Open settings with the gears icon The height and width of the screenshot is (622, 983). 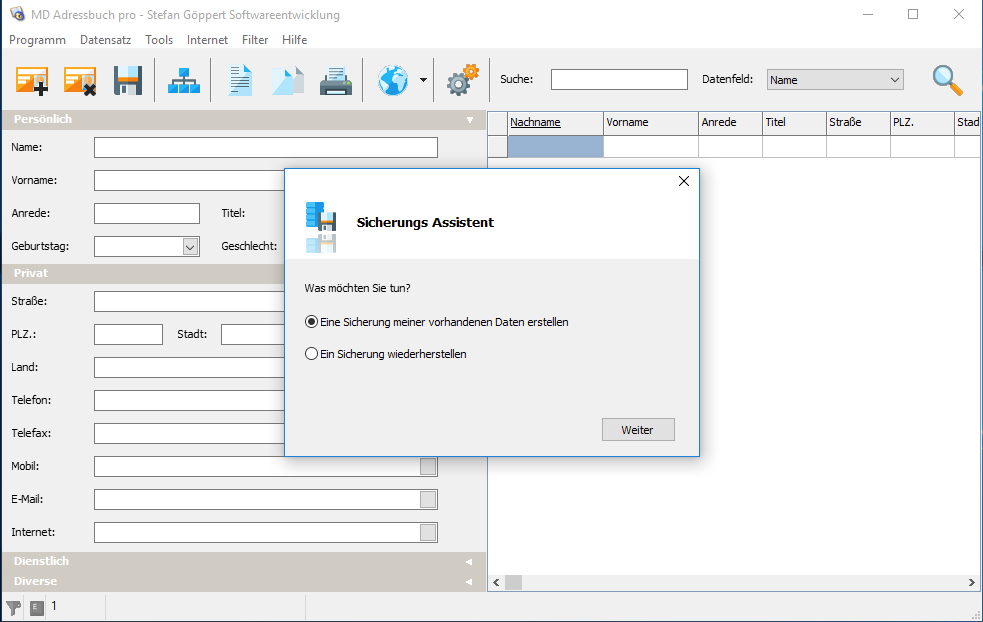[x=462, y=81]
